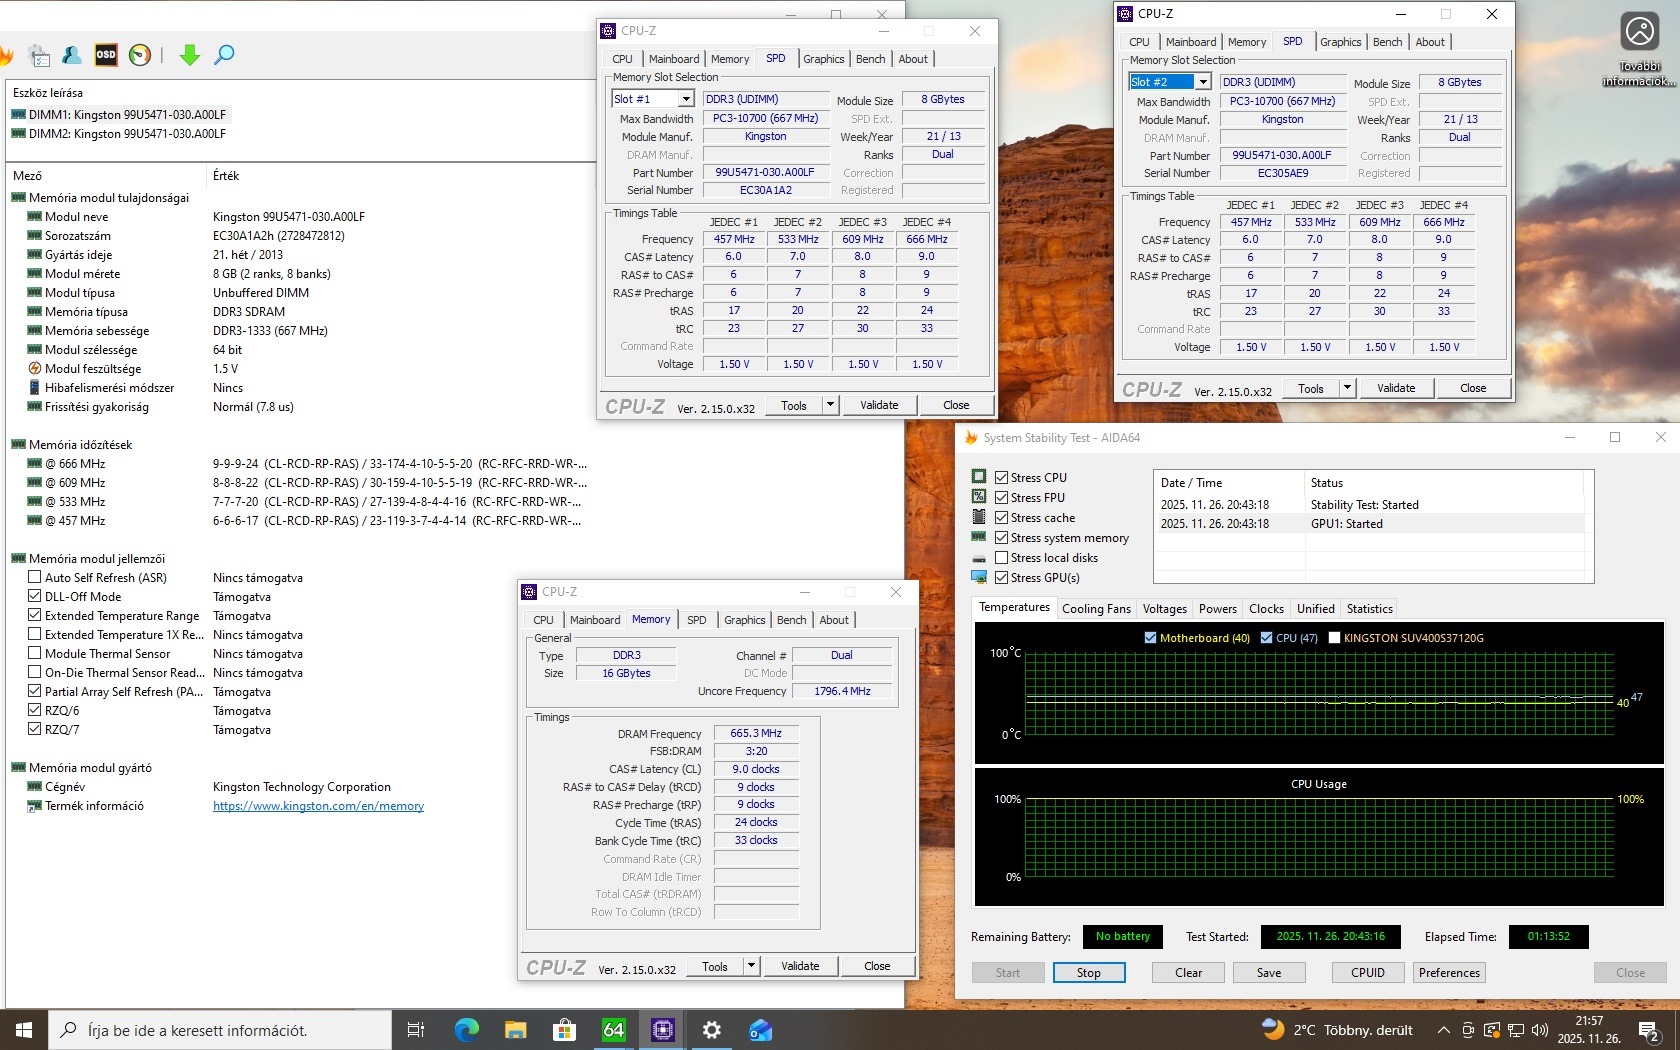Enable Stress local disks checkbox
The image size is (1680, 1050).
pyautogui.click(x=1001, y=557)
